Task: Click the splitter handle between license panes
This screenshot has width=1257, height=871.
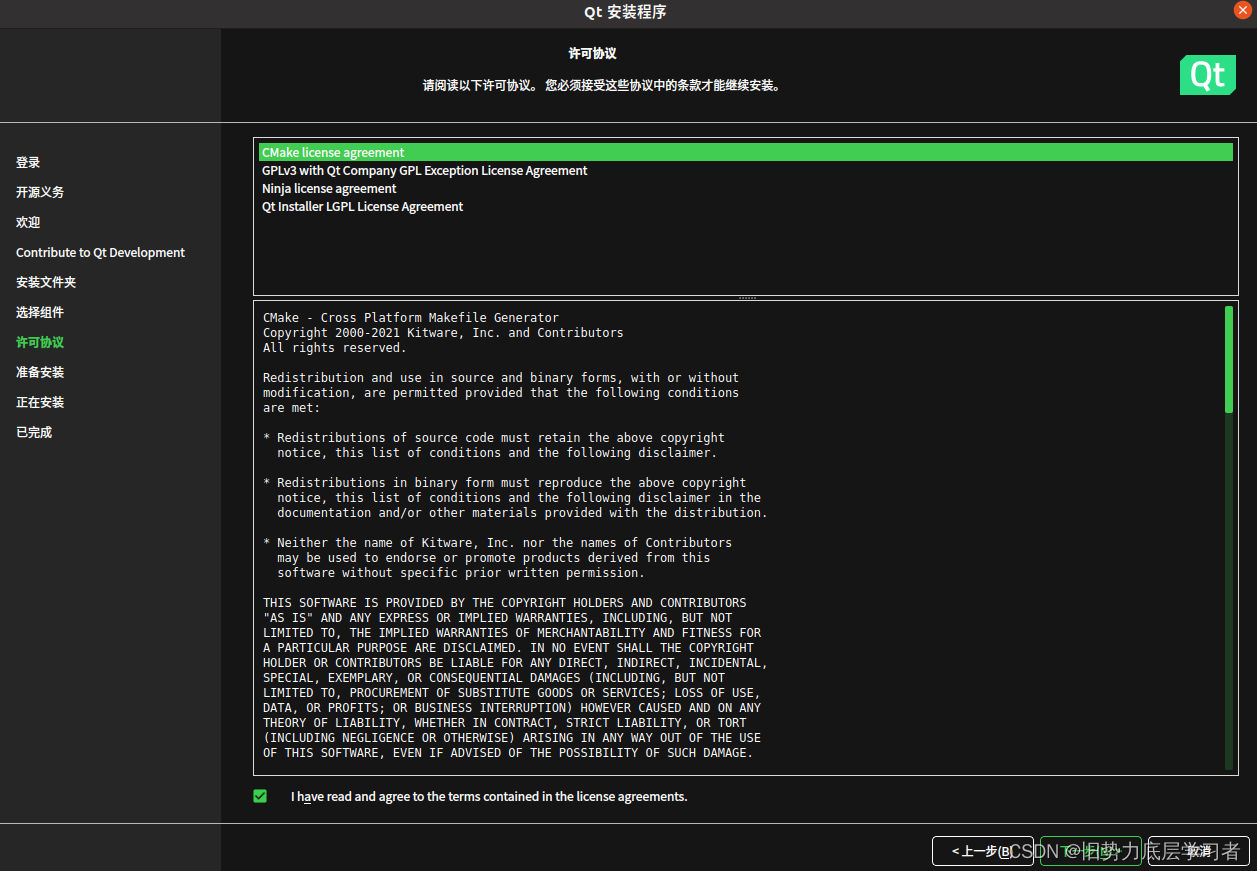Action: (x=746, y=298)
